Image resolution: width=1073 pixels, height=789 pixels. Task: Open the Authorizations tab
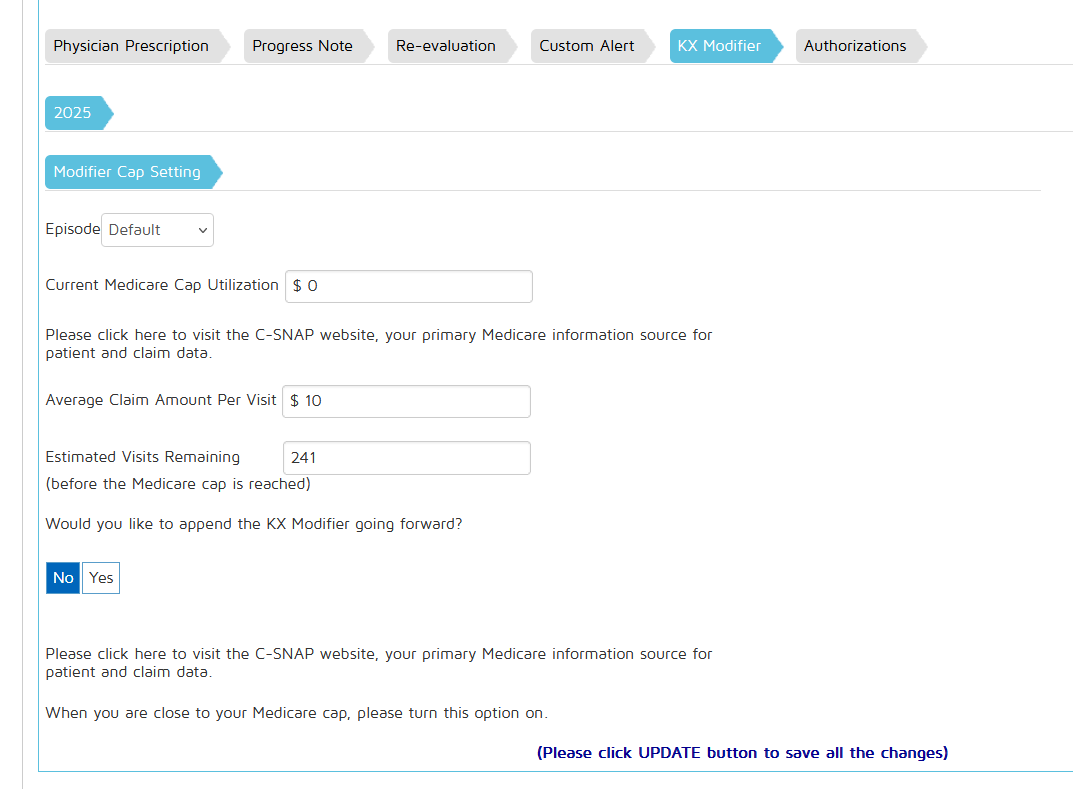click(855, 46)
